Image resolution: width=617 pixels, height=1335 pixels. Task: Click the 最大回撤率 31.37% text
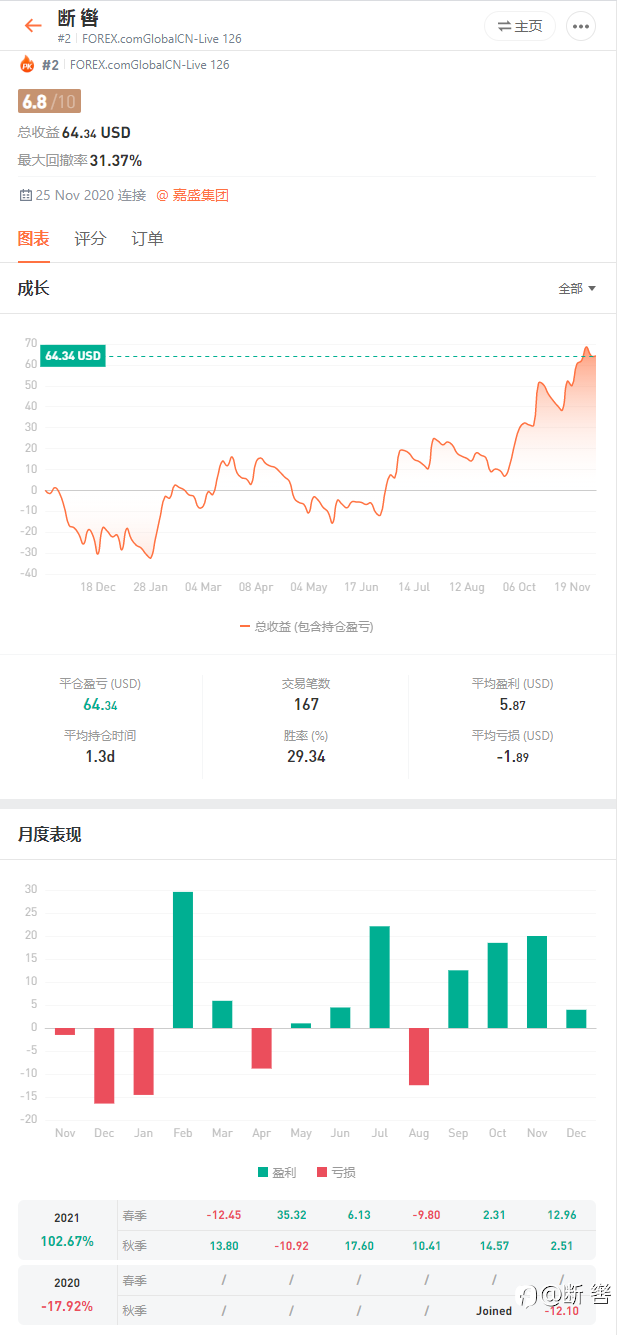80,160
